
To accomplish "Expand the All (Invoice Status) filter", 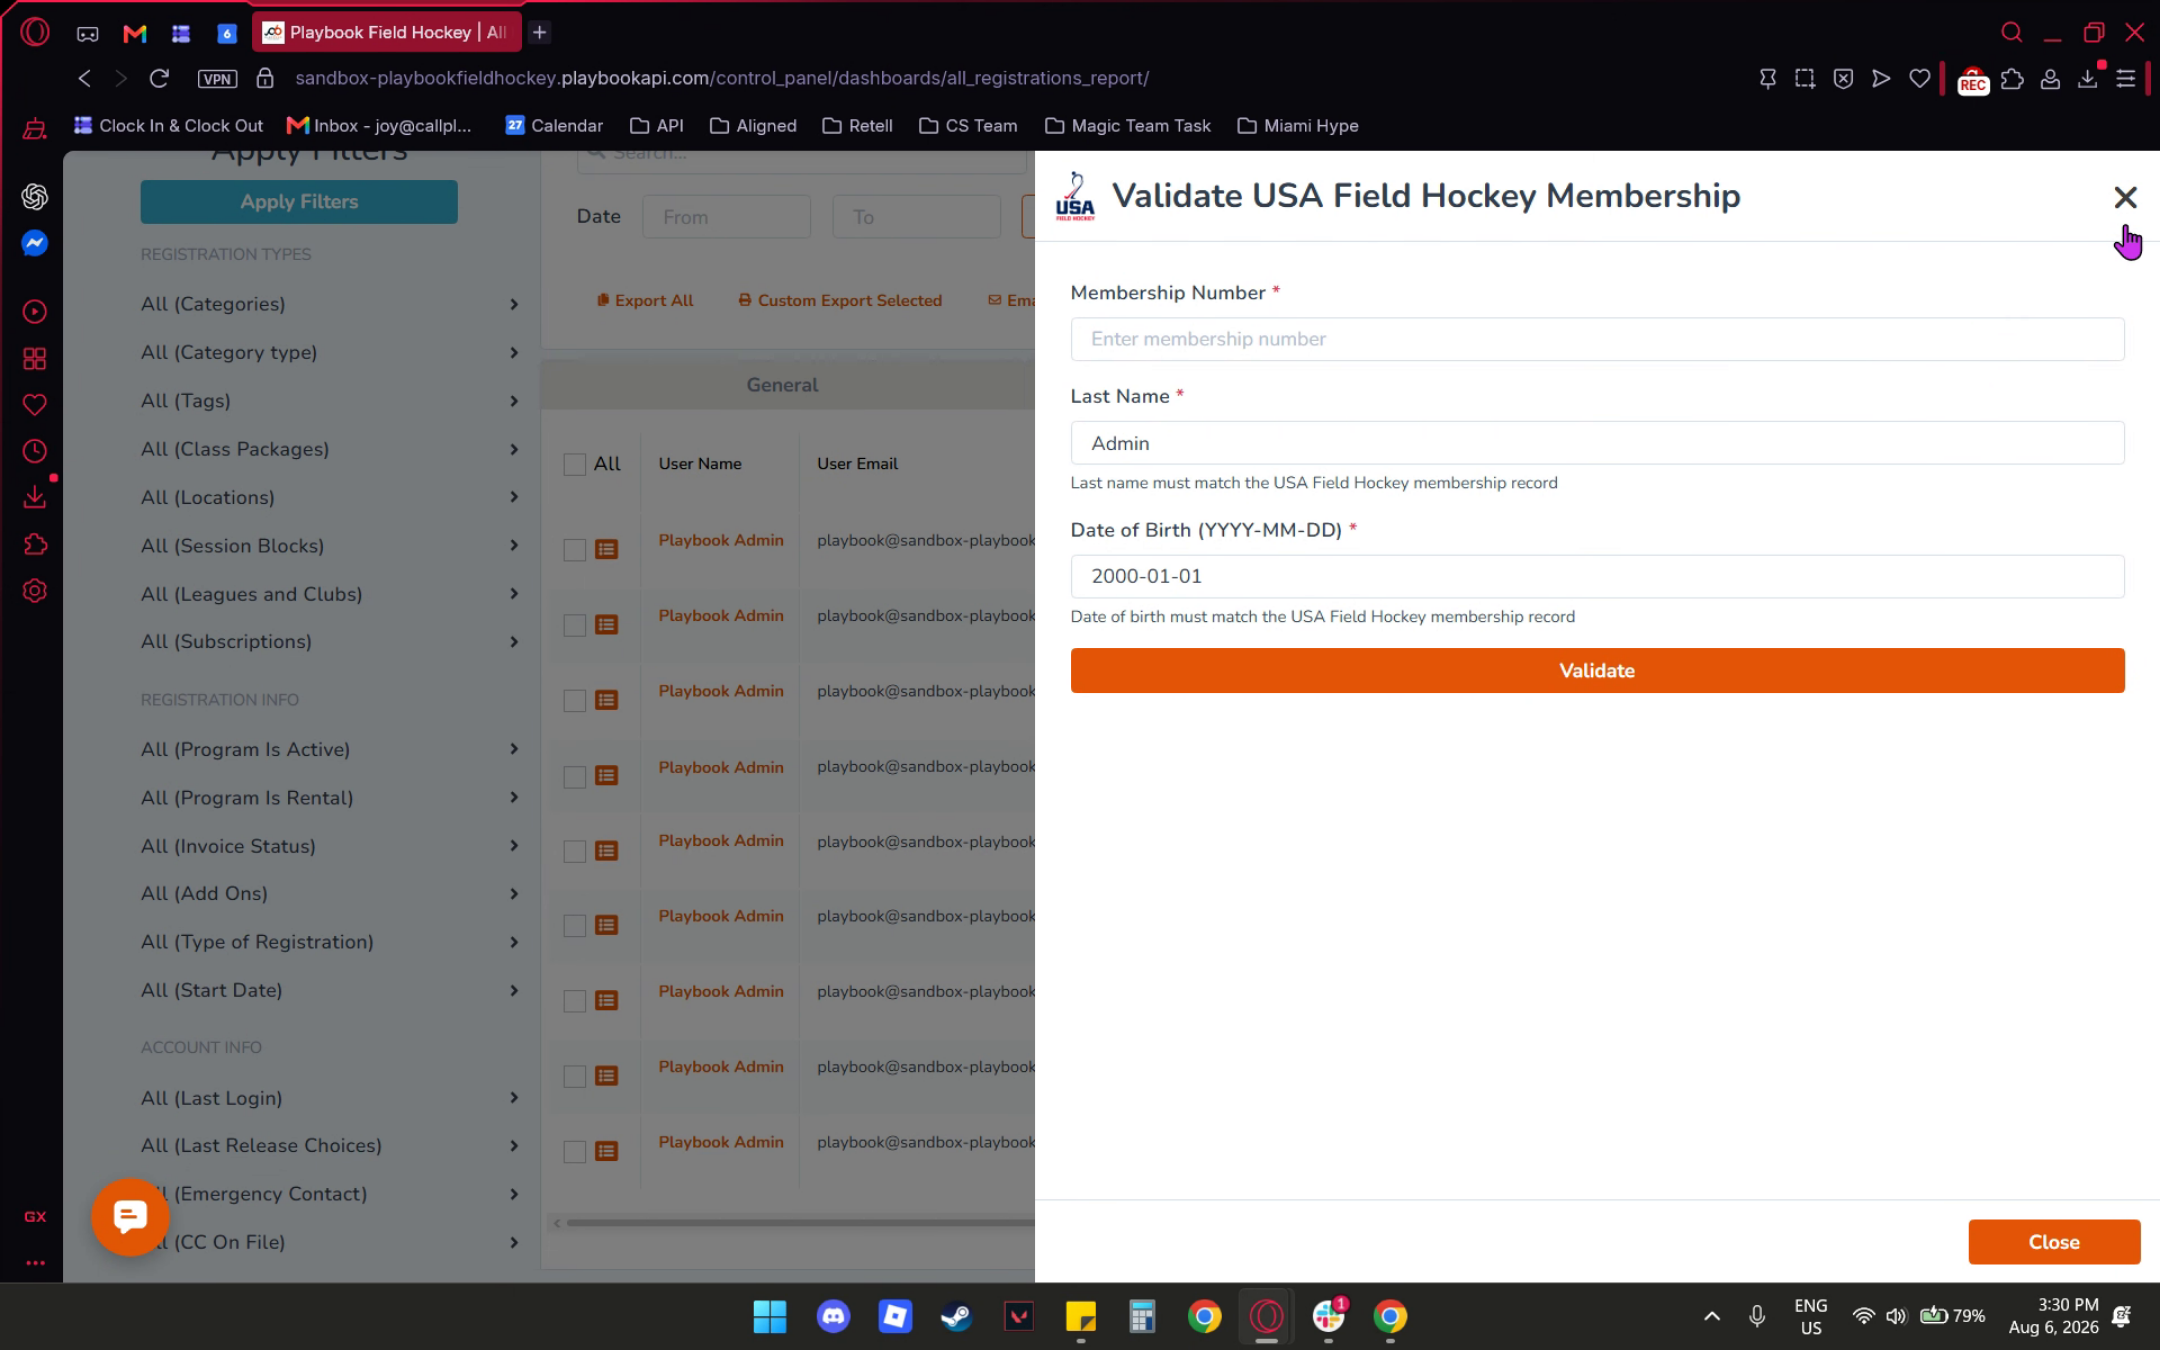I will pyautogui.click(x=330, y=846).
